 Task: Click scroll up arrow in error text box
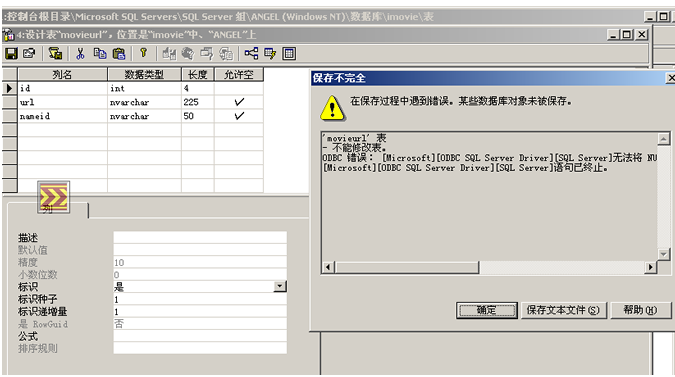click(663, 139)
